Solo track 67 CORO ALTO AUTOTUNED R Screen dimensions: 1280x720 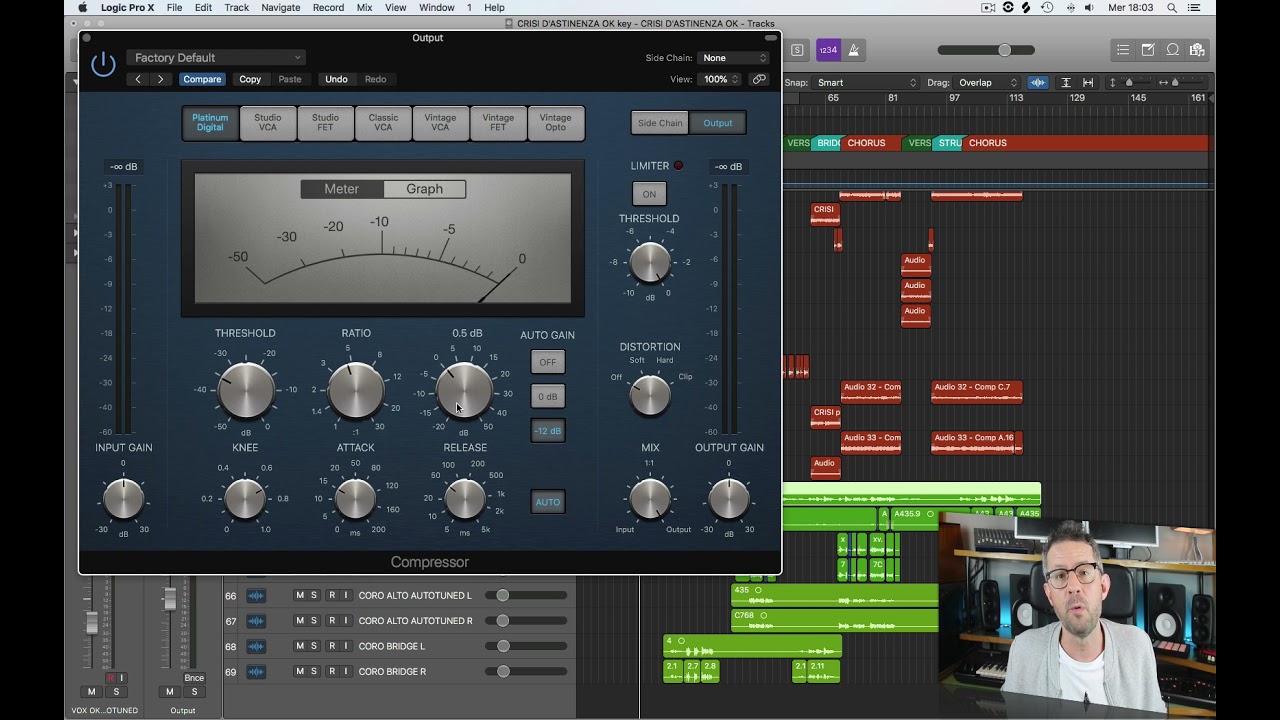click(x=314, y=621)
